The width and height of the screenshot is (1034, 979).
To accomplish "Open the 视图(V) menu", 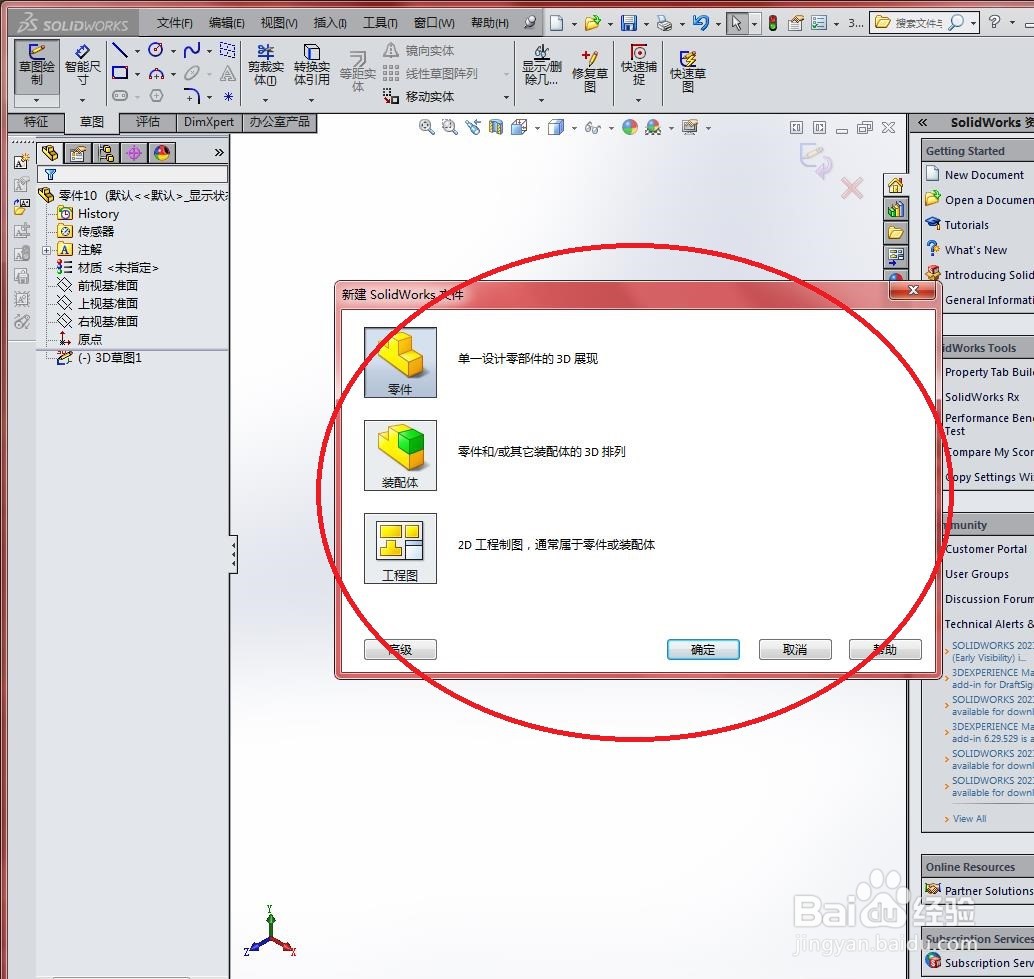I will coord(278,23).
